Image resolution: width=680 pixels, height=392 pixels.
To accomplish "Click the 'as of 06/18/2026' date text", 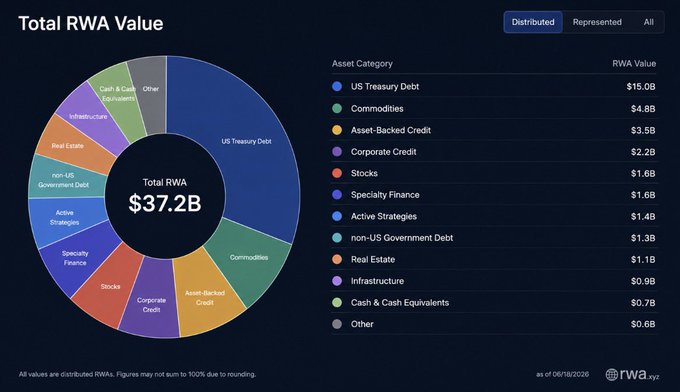I will tap(562, 374).
